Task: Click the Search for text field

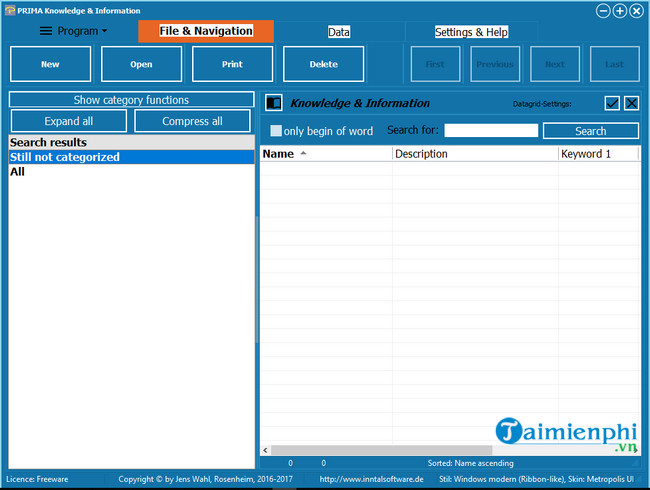Action: [491, 131]
